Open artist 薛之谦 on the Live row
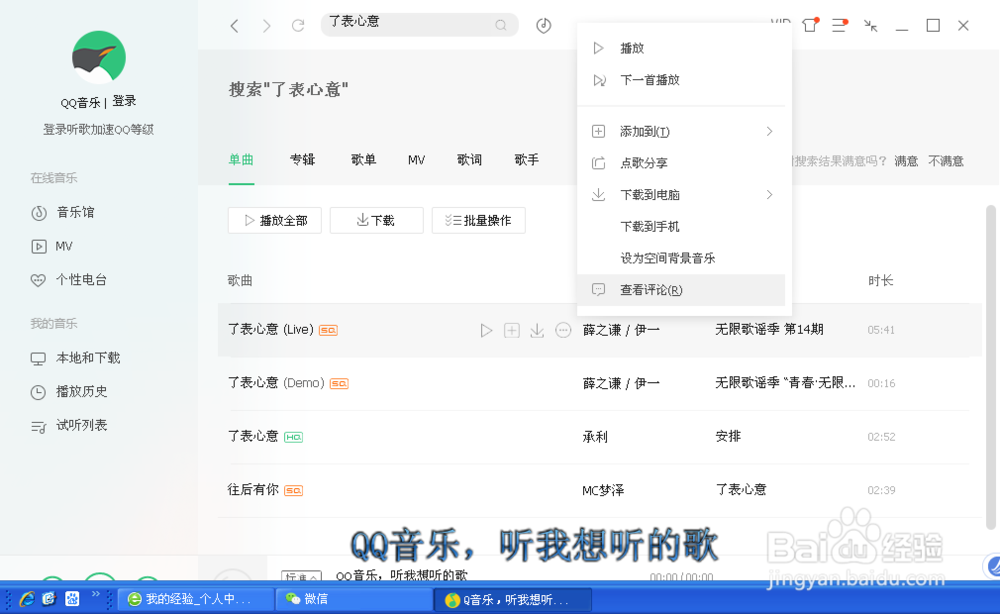Image resolution: width=1000 pixels, height=614 pixels. [x=601, y=330]
